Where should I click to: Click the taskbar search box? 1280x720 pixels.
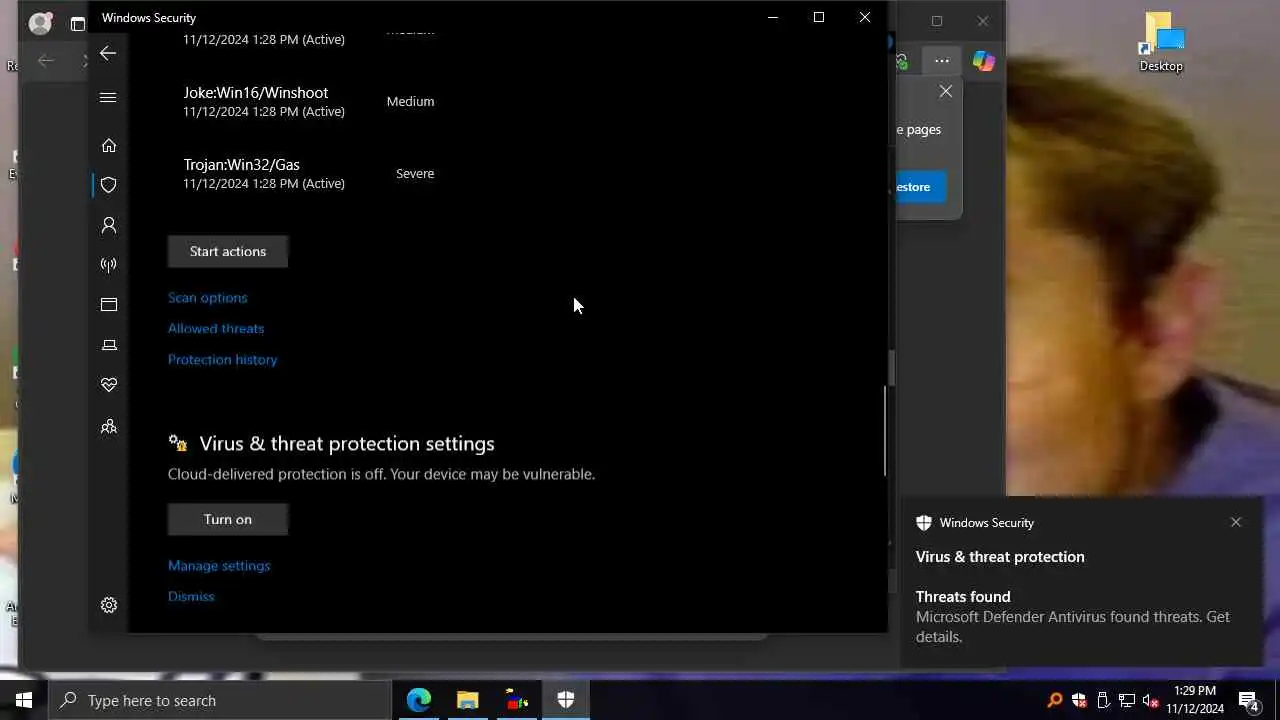point(220,700)
